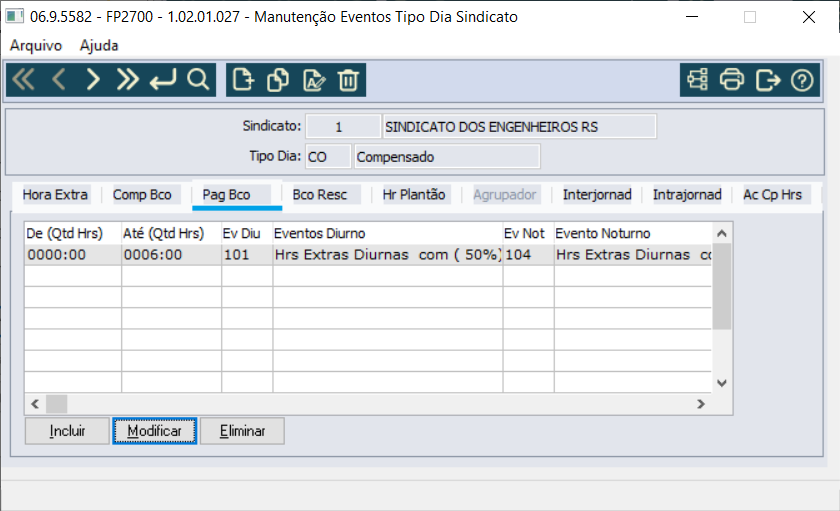Image resolution: width=840 pixels, height=511 pixels.
Task: Click the SINDICATO DOS ENGENHEIROS RS field
Action: [520, 127]
